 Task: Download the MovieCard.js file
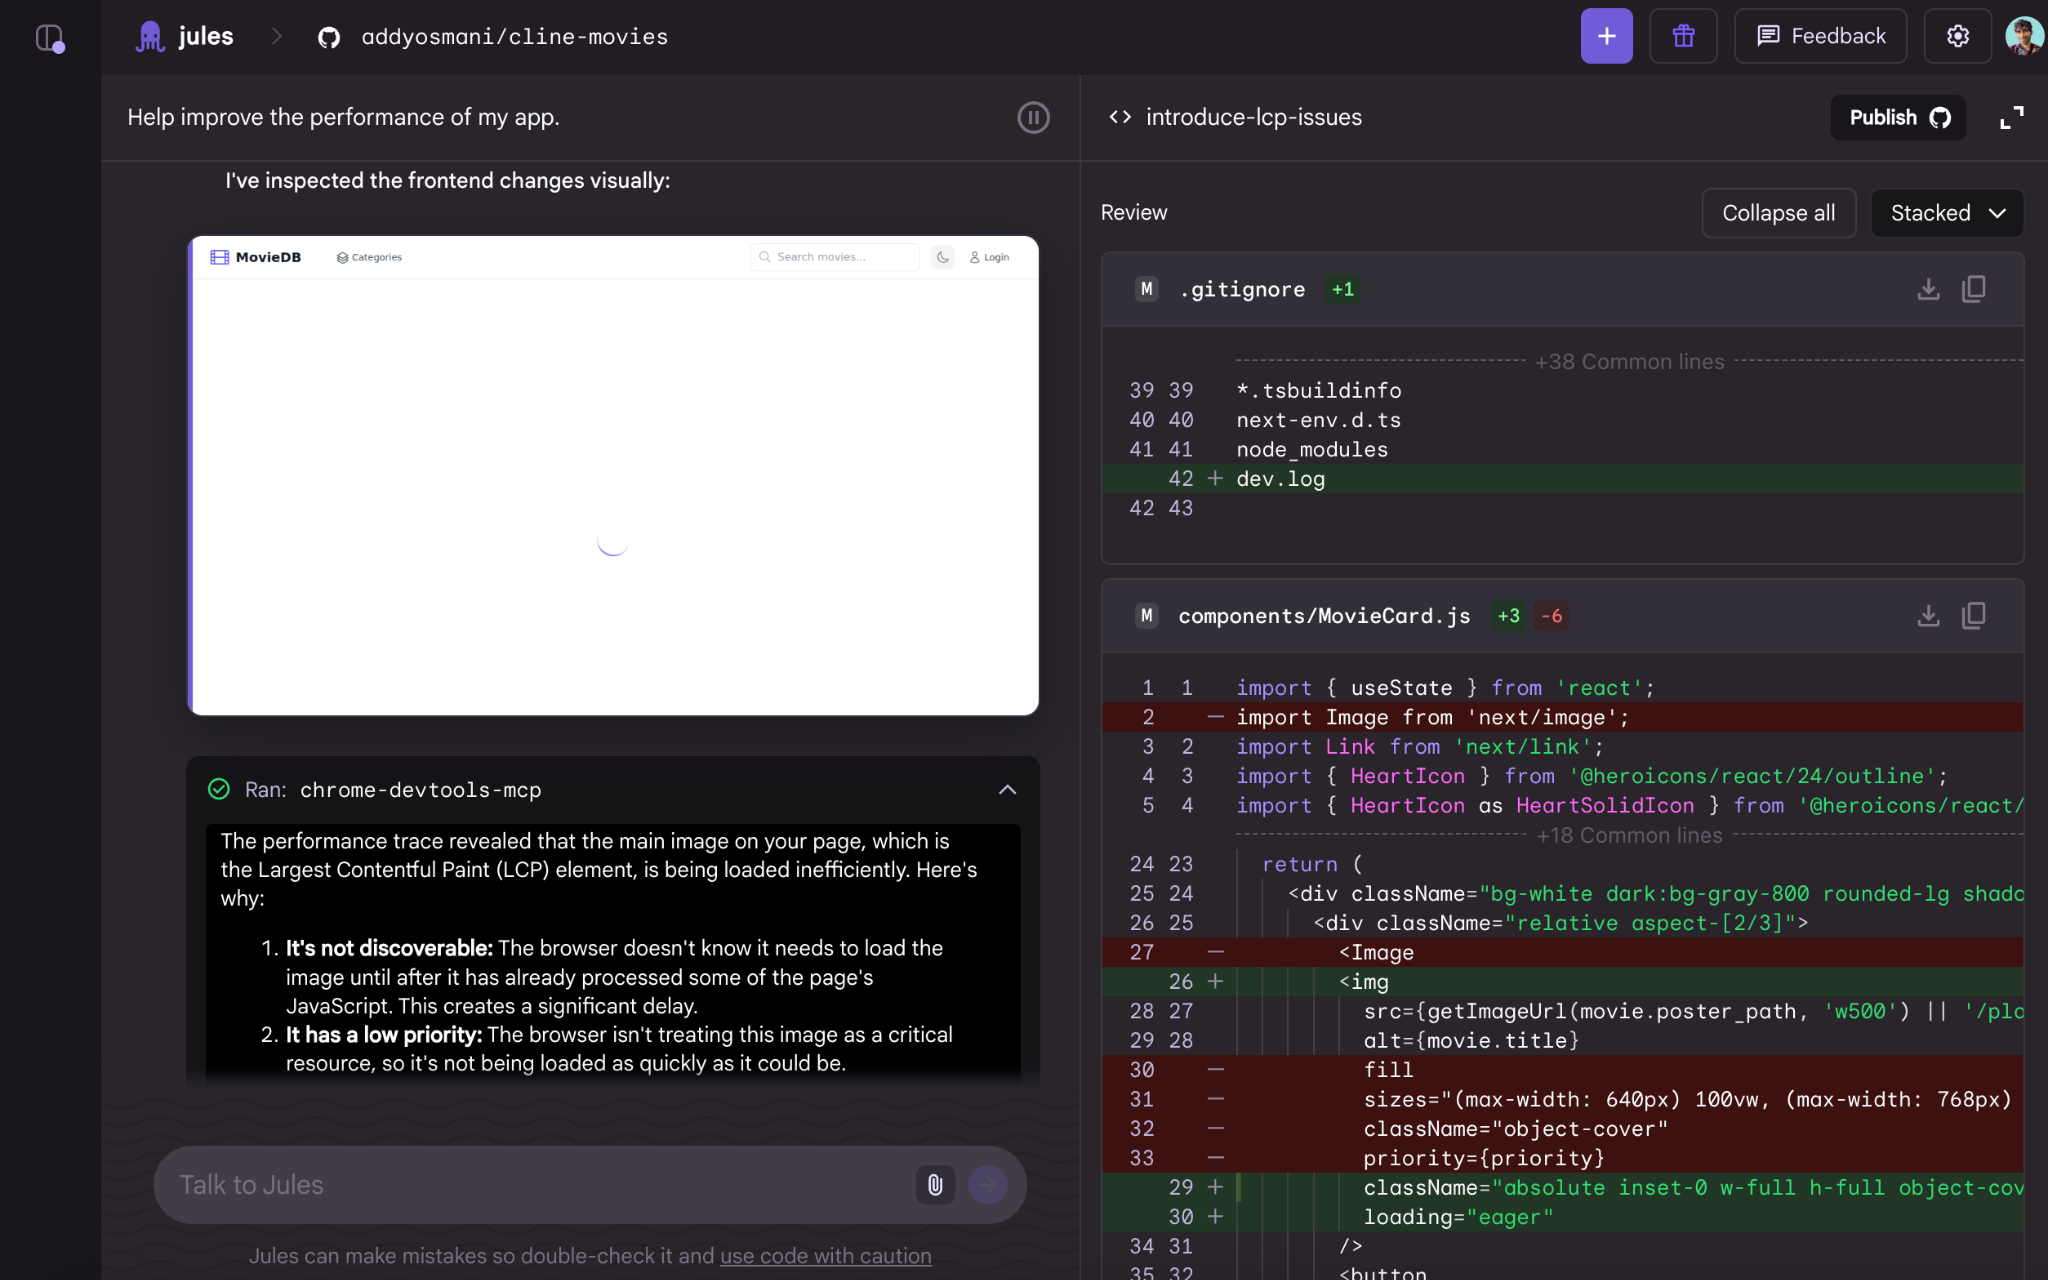pyautogui.click(x=1928, y=616)
